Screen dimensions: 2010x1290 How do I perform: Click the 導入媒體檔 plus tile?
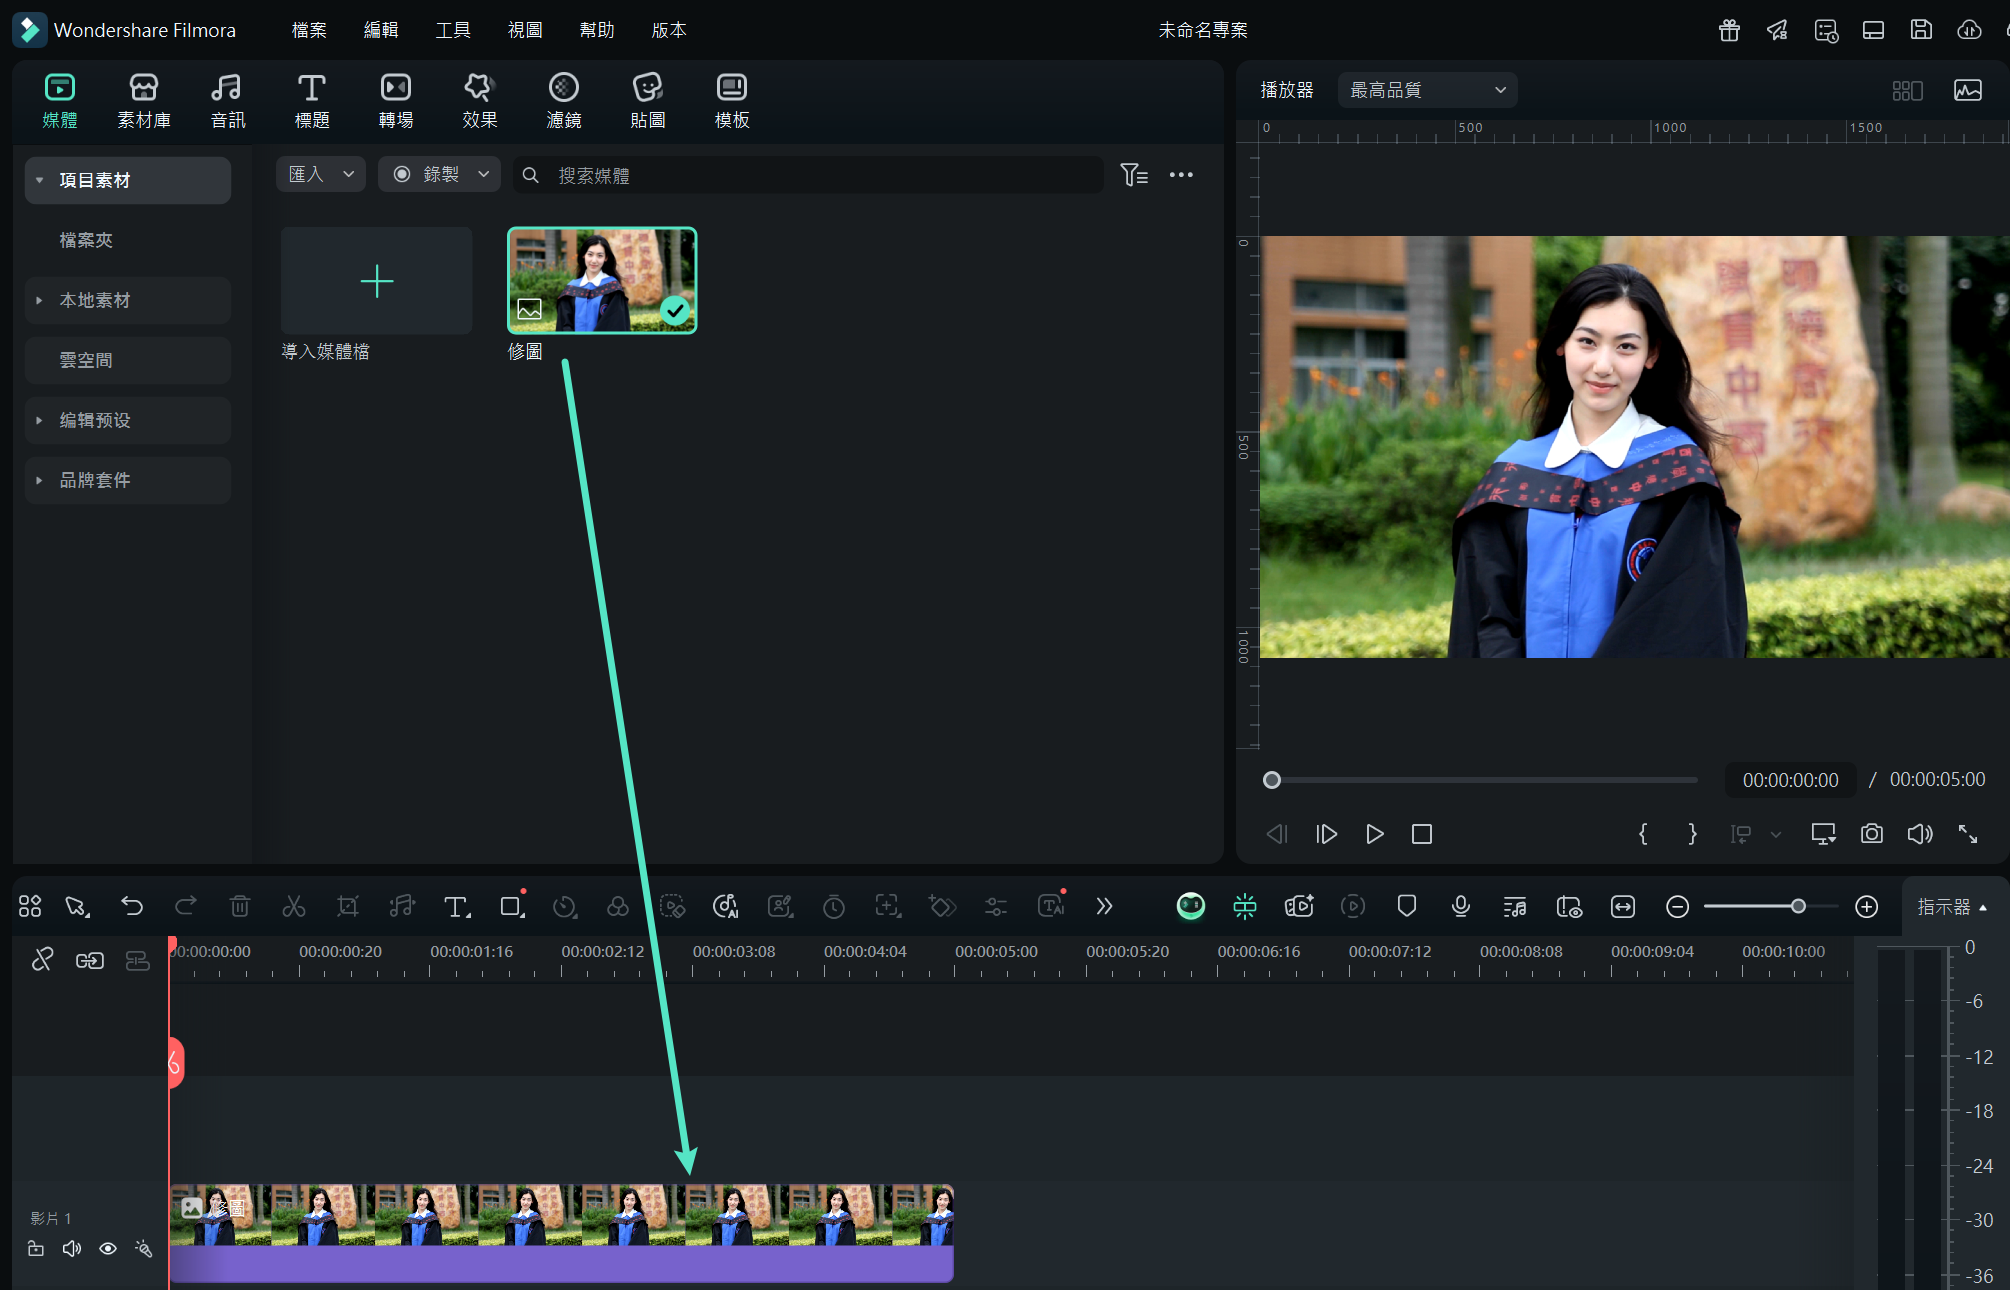coord(377,281)
